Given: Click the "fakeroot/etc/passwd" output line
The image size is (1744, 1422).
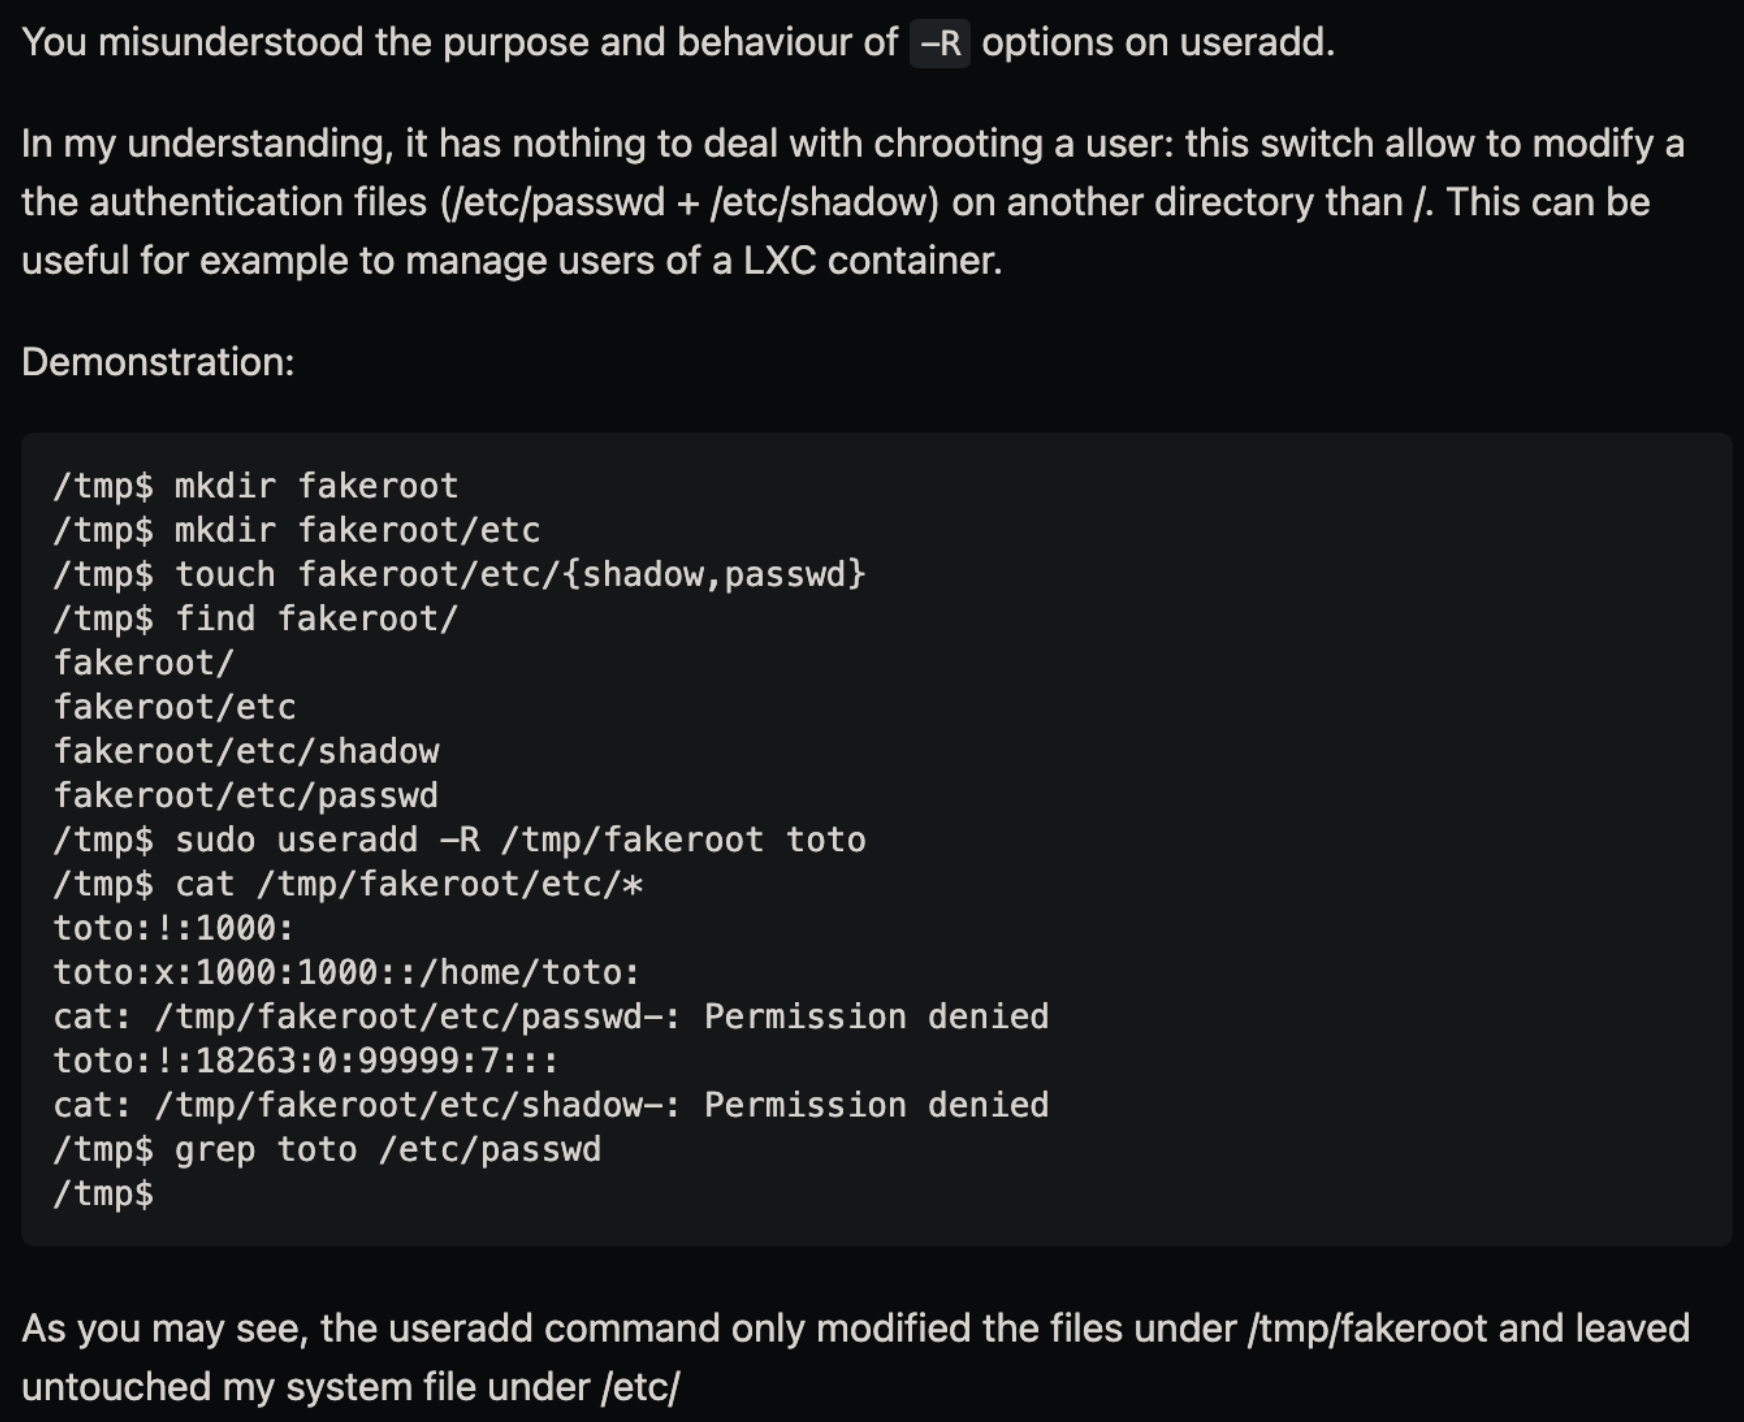Looking at the screenshot, I should (246, 796).
